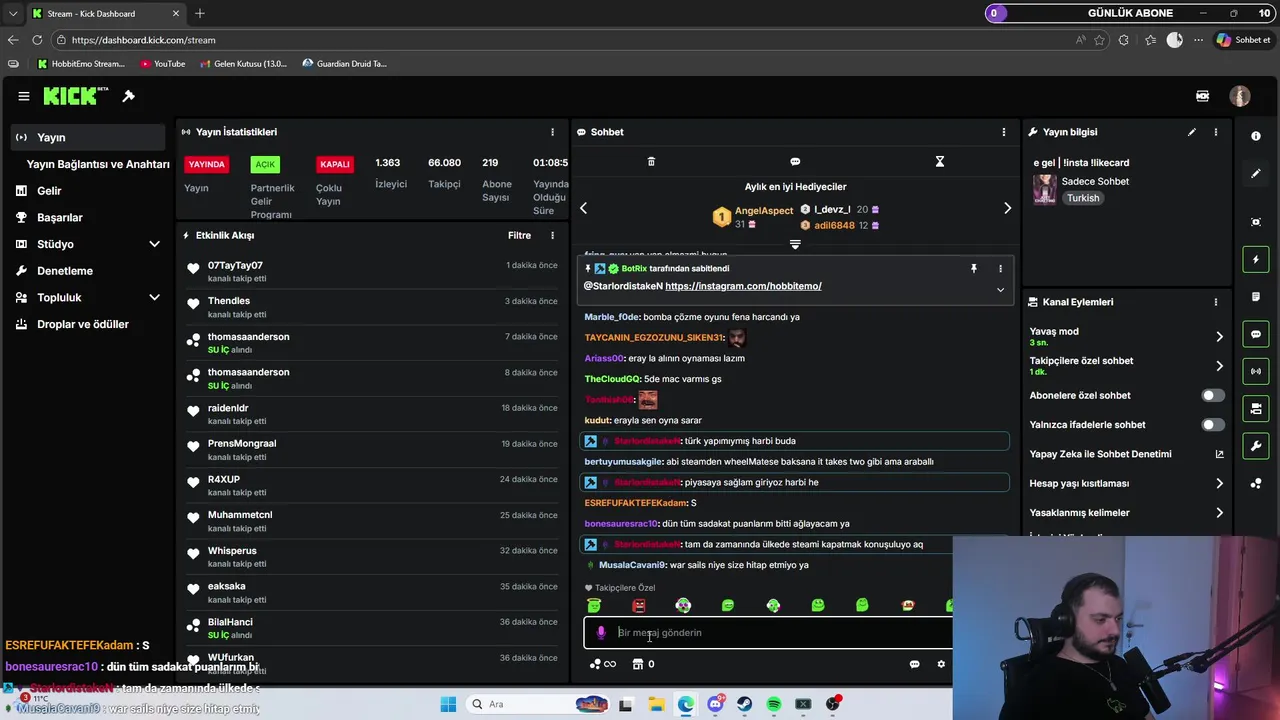Go to Gelir page
The width and height of the screenshot is (1280, 720).
(49, 191)
